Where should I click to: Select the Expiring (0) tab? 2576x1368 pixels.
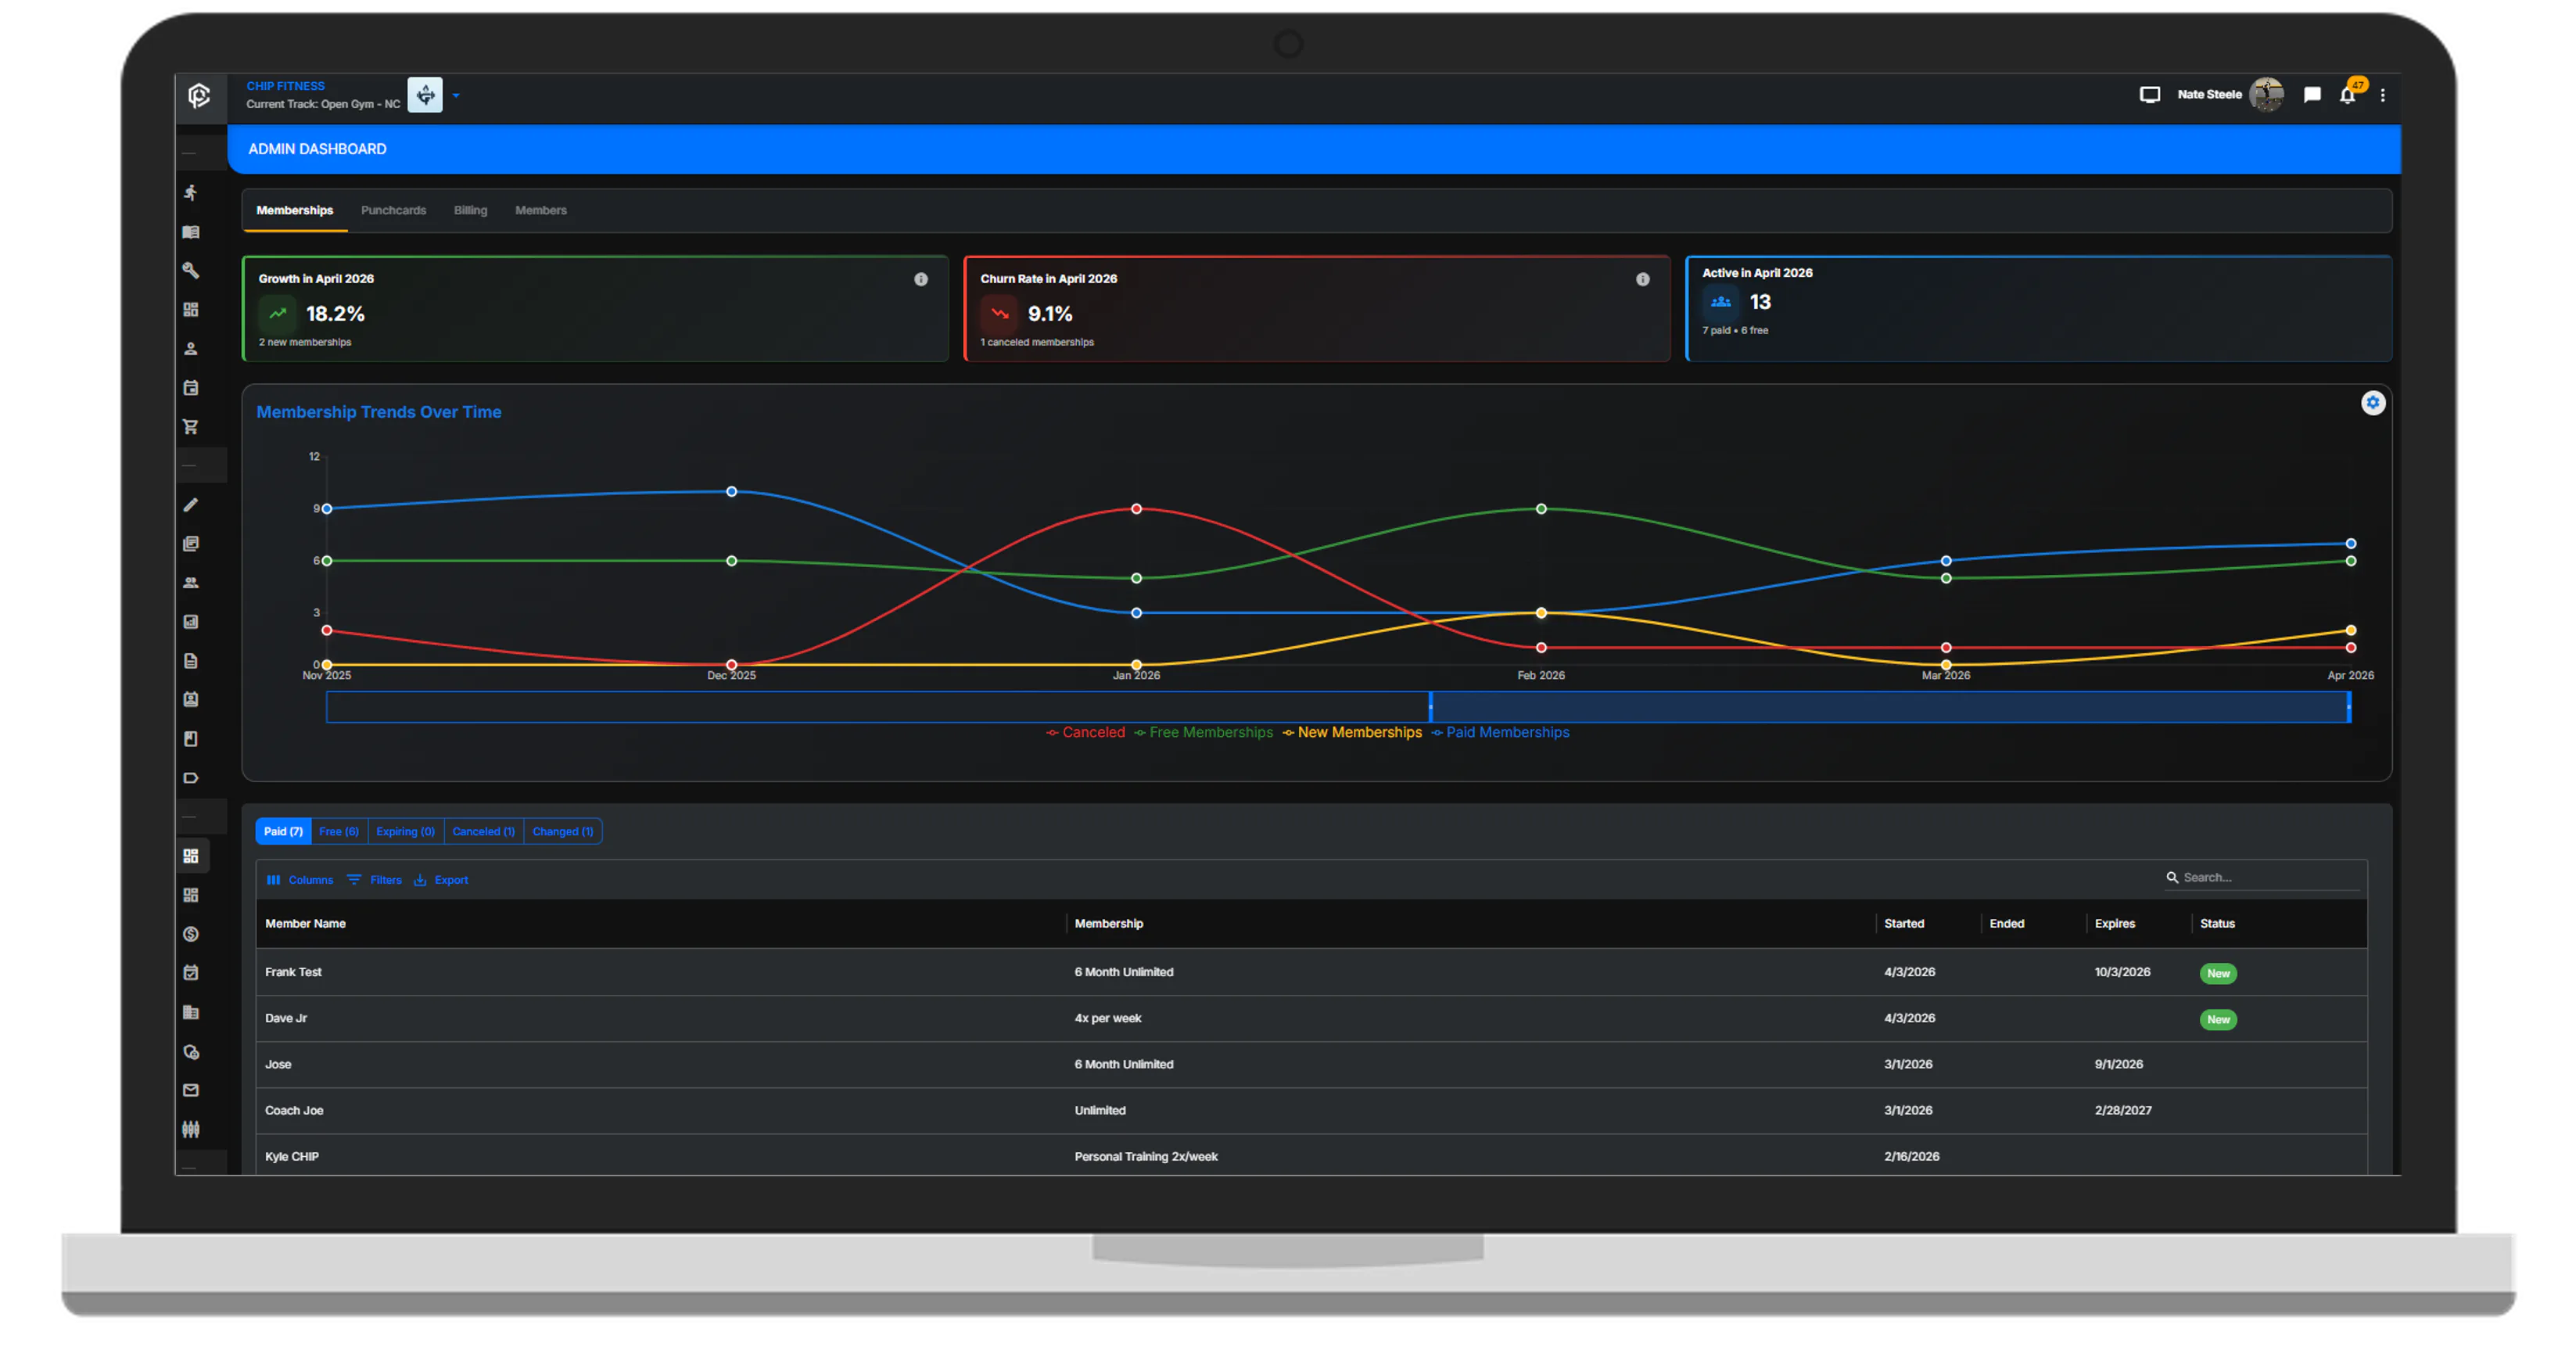tap(405, 832)
